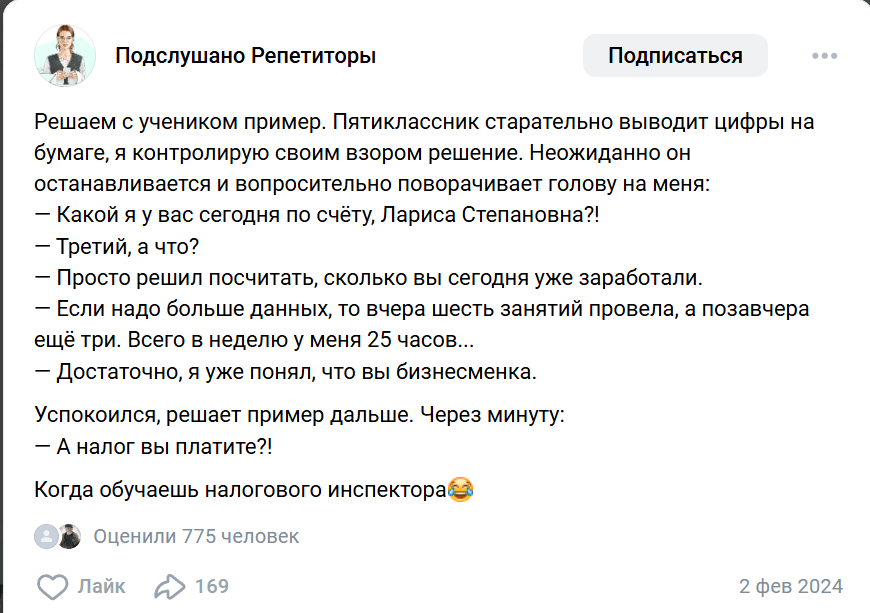The image size is (870, 613).
Task: Click the laughing emoji at post end
Action: (461, 490)
